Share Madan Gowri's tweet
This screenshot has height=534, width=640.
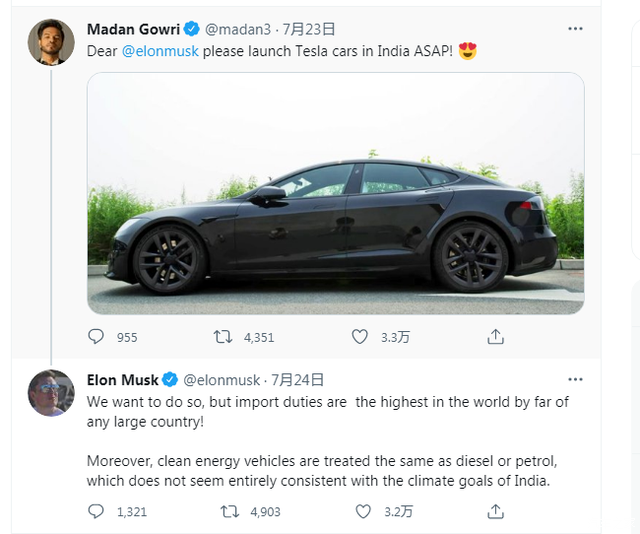(x=495, y=337)
